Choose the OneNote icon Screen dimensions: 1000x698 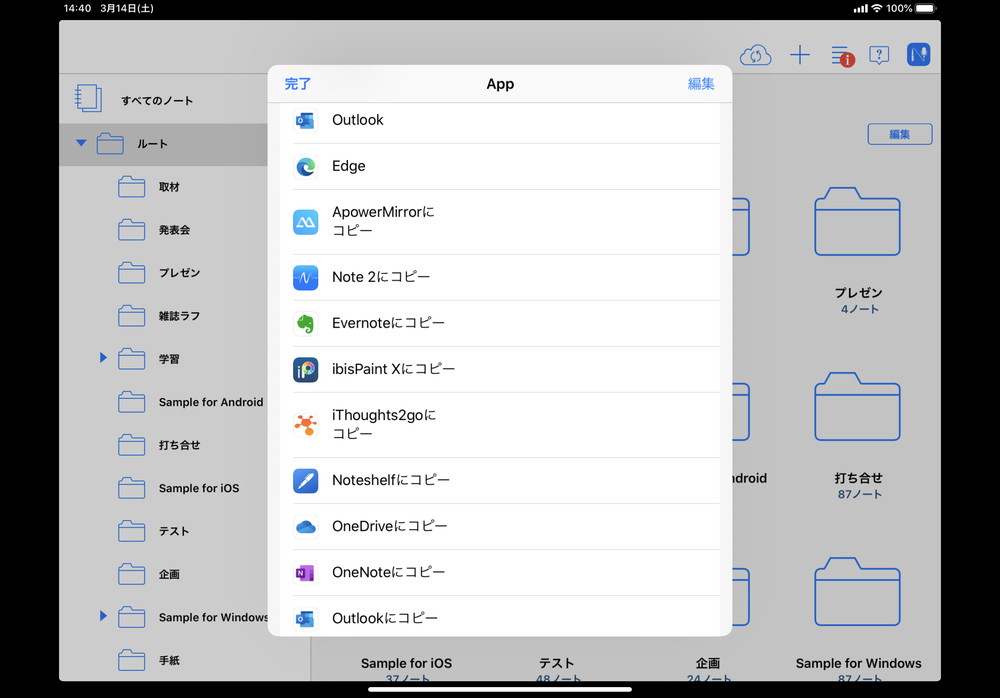[x=305, y=573]
